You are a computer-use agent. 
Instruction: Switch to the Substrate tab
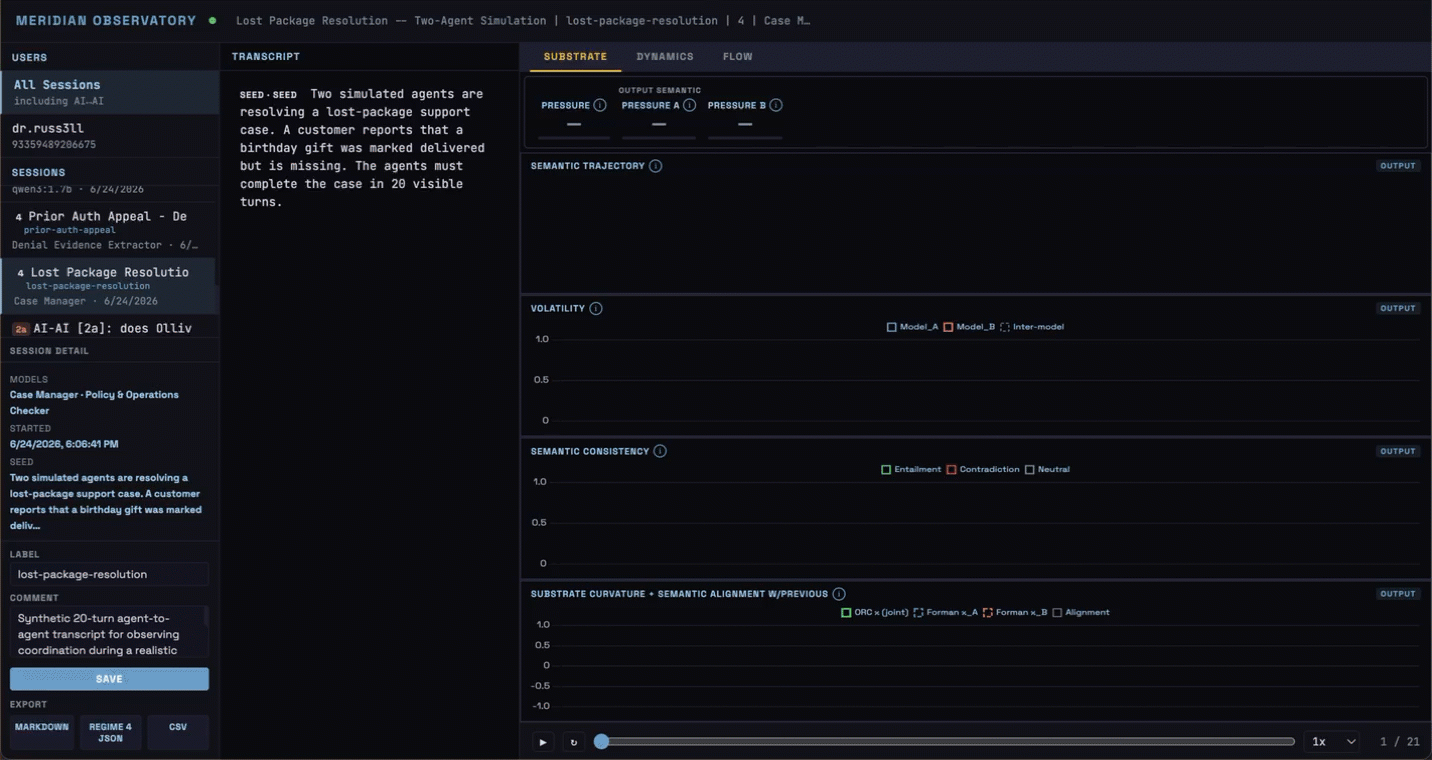tap(575, 57)
